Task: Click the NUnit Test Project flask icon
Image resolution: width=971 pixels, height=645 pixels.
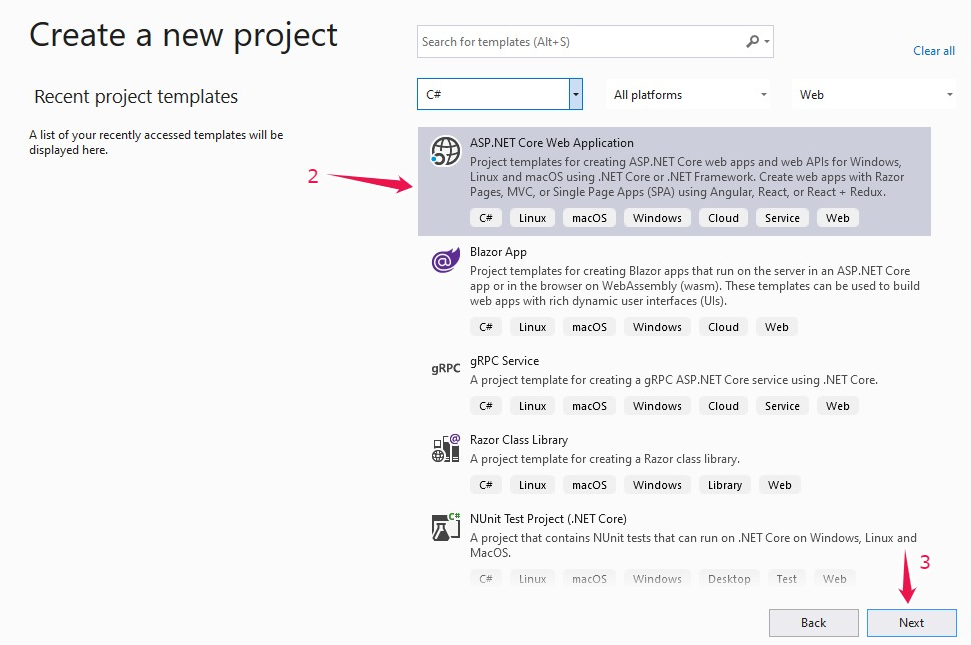Action: coord(446,527)
